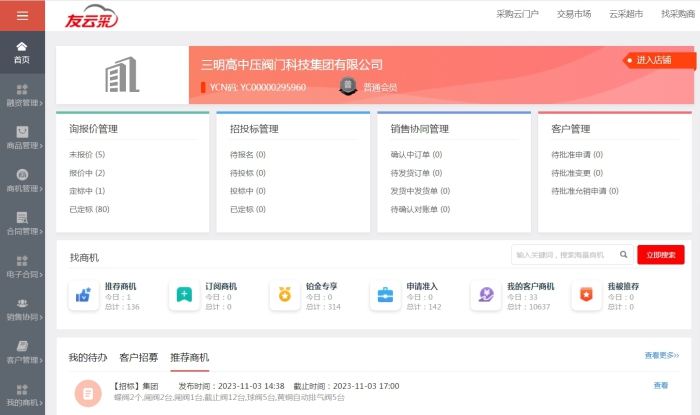
Task: Switch to 我的待办 tab
Action: [88, 357]
